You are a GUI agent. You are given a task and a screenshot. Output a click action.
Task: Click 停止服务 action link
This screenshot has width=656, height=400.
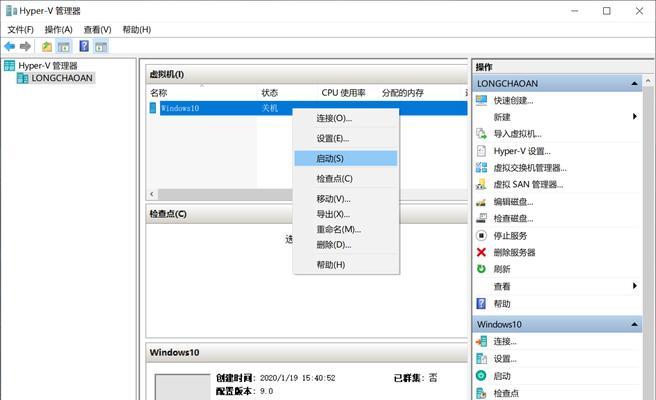(510, 236)
